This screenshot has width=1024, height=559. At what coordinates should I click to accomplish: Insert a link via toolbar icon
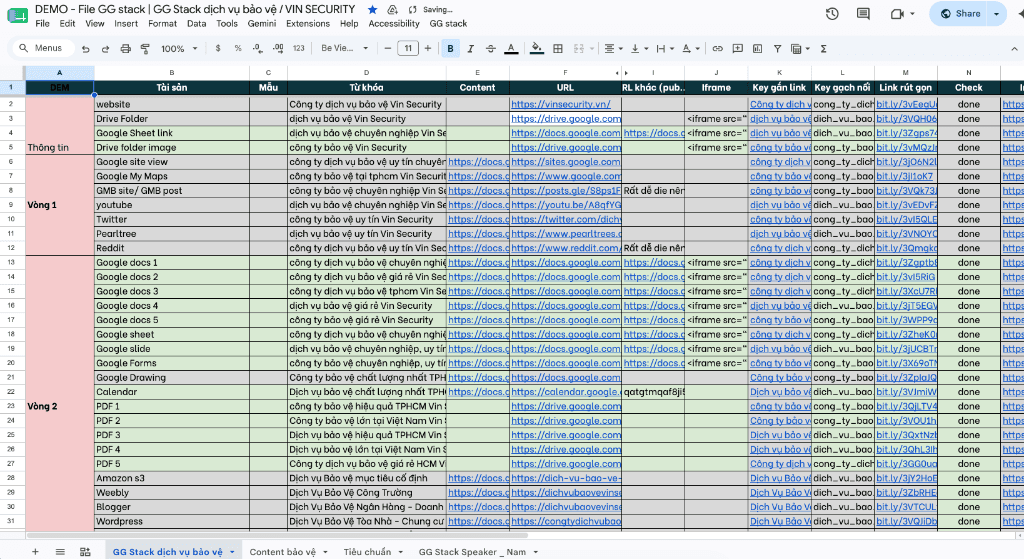(717, 48)
